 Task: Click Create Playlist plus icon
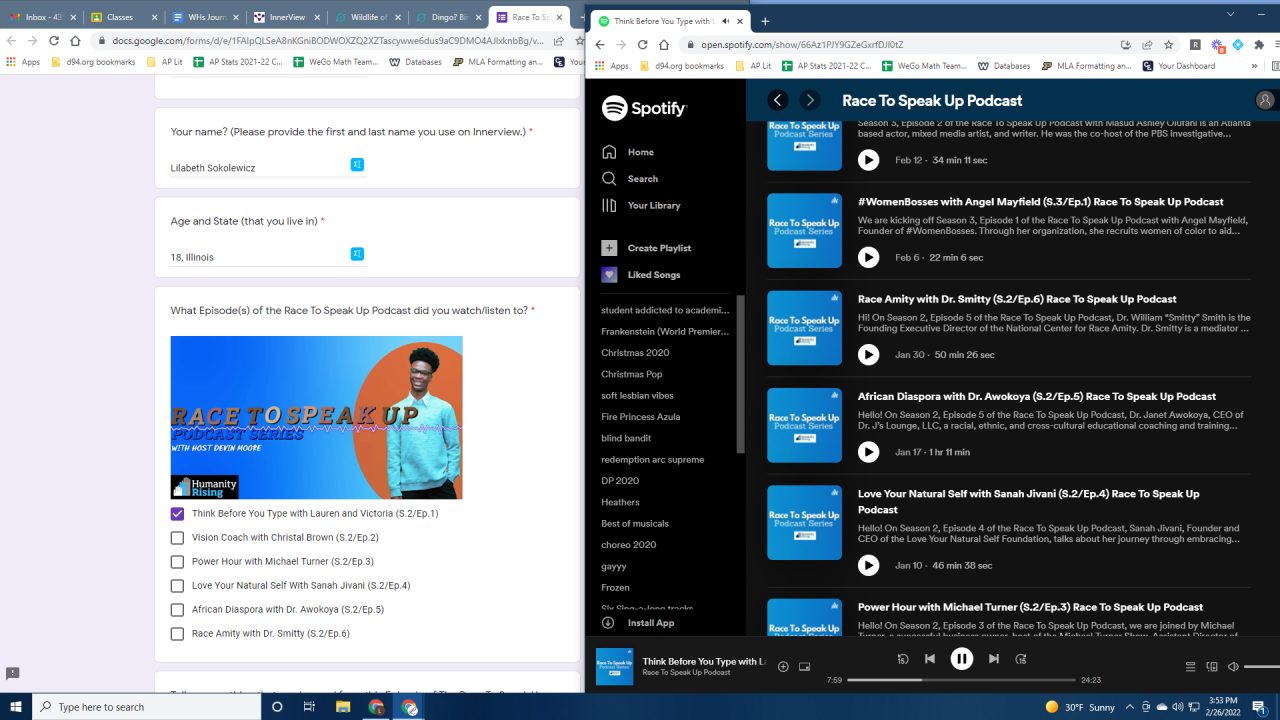point(609,248)
